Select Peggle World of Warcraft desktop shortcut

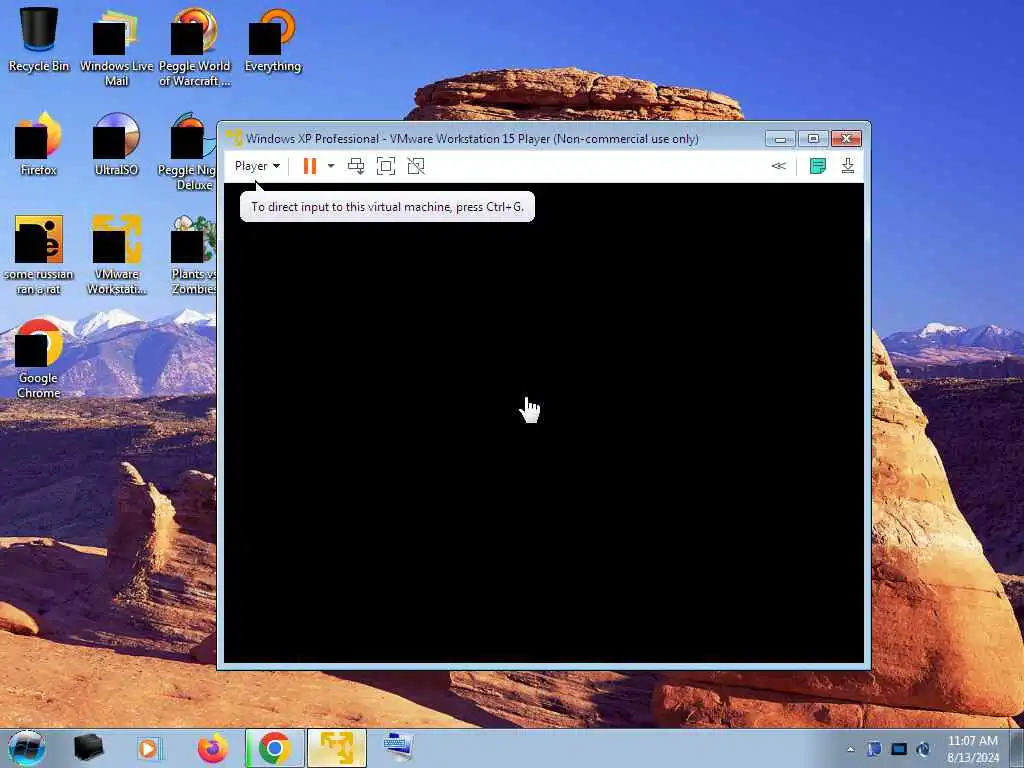[x=195, y=48]
